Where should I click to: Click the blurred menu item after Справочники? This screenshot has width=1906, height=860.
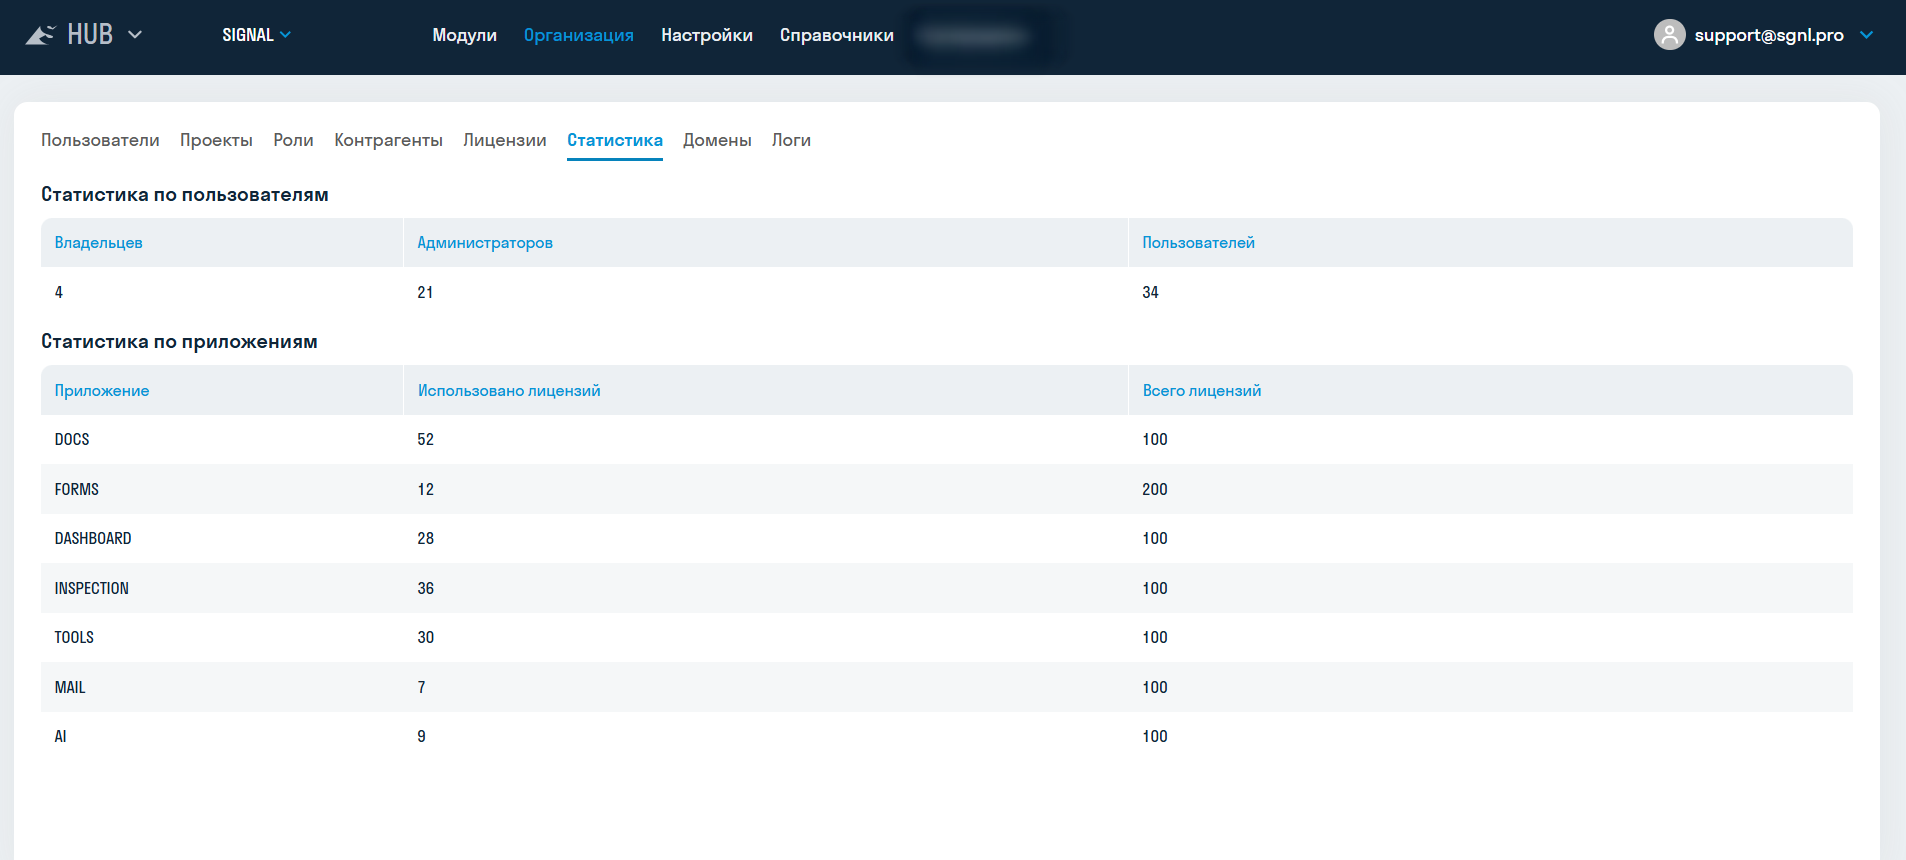click(975, 36)
